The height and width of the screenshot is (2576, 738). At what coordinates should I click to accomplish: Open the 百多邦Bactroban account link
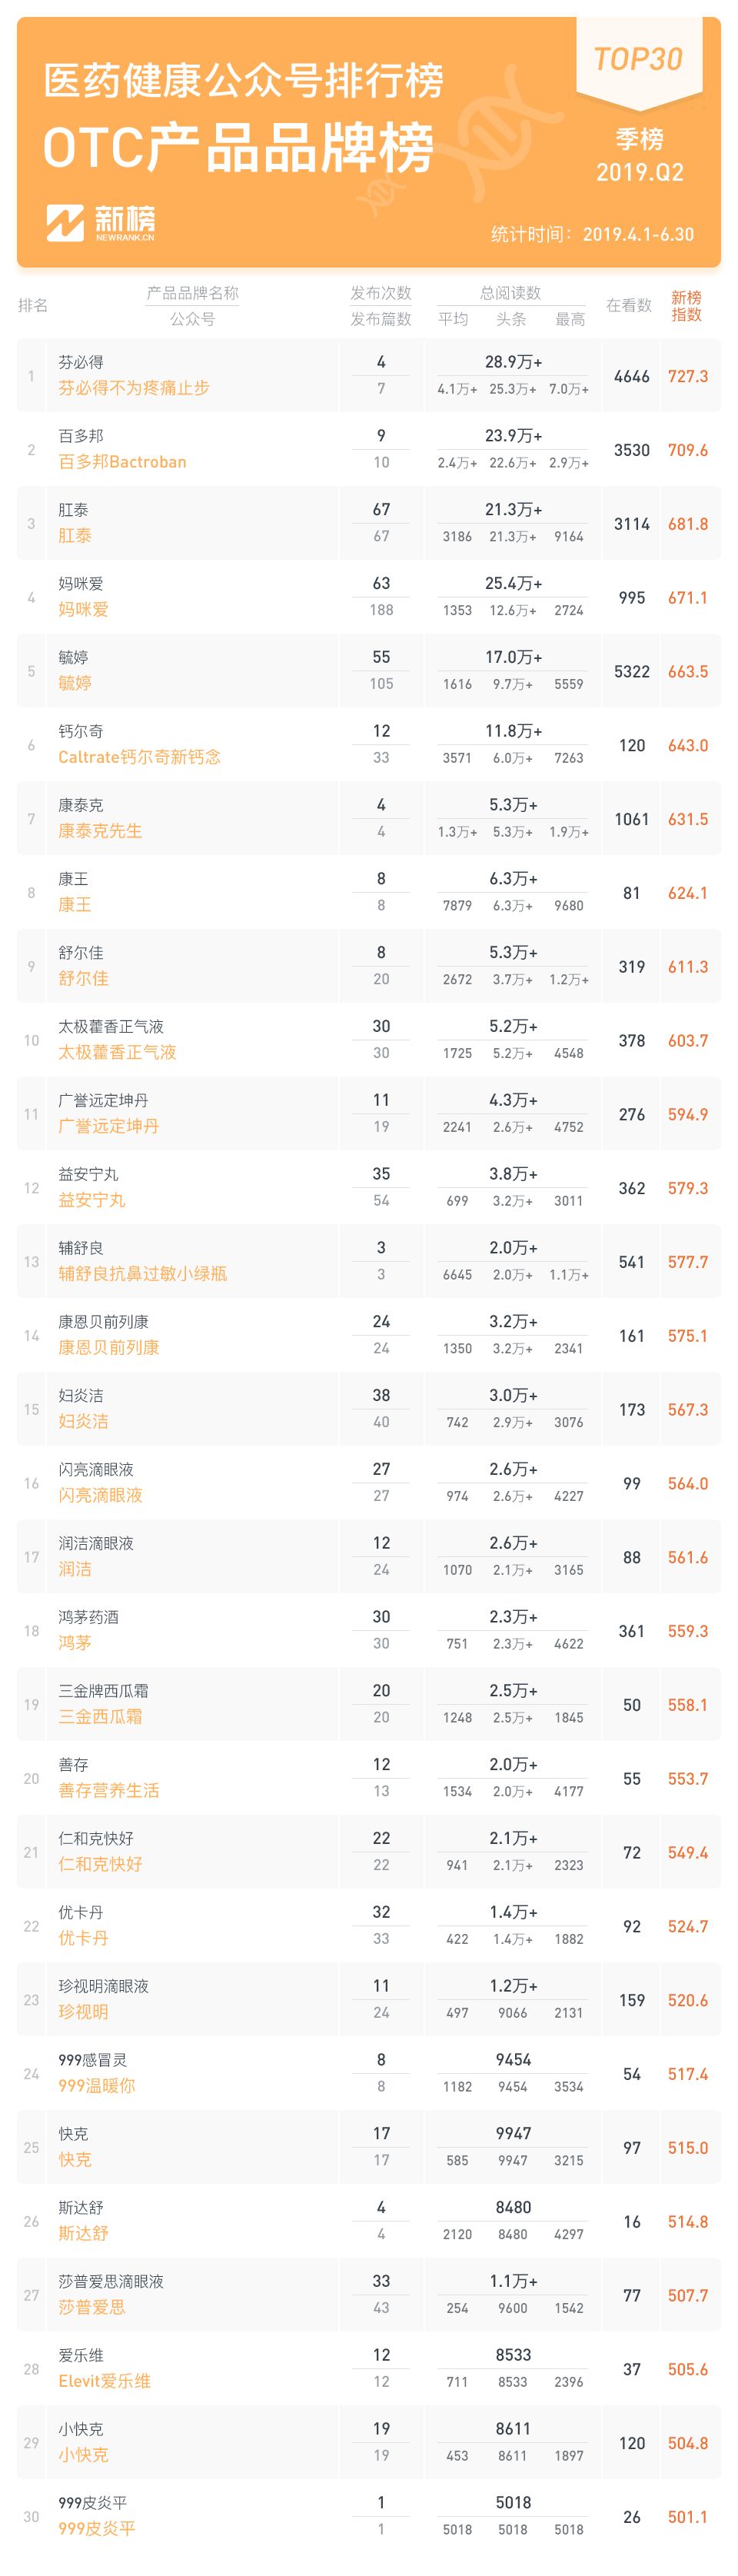(122, 462)
